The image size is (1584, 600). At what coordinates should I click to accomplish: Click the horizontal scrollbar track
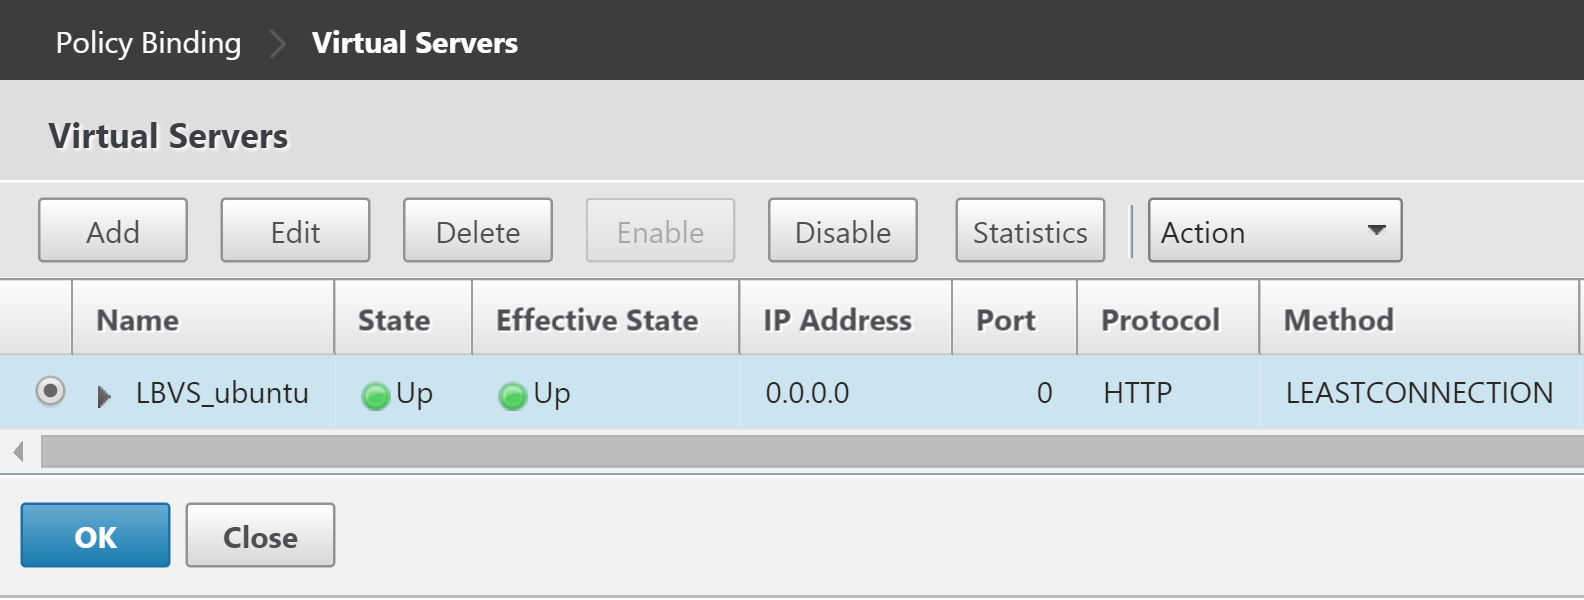812,452
